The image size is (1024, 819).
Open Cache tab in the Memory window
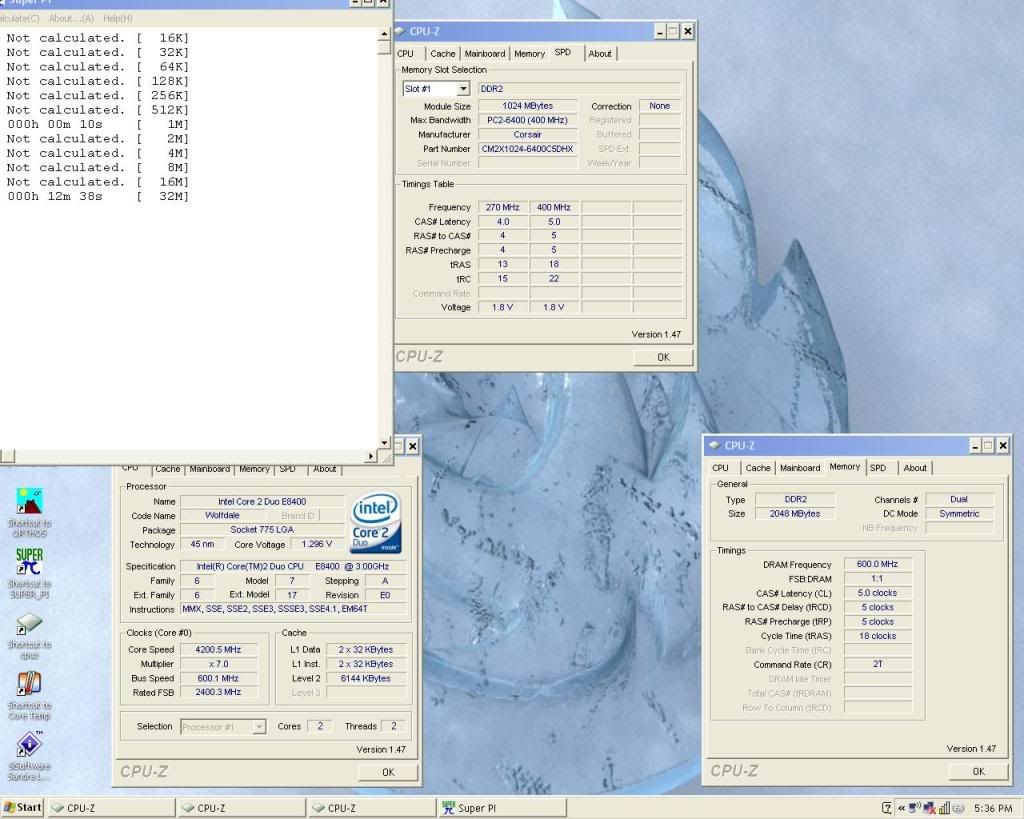(x=758, y=468)
